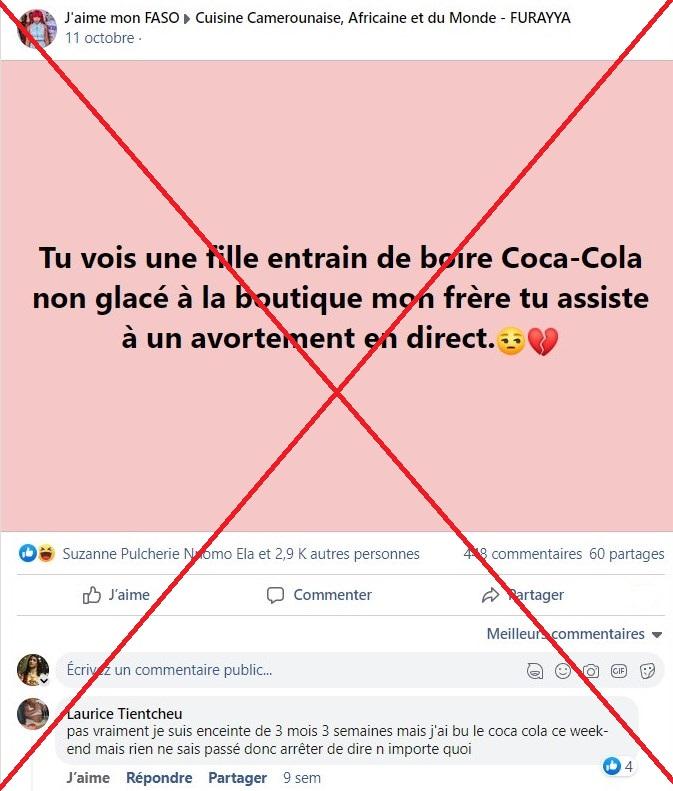Click the thumbs-up J'aime icon
This screenshot has height=791, width=673.
pos(92,595)
